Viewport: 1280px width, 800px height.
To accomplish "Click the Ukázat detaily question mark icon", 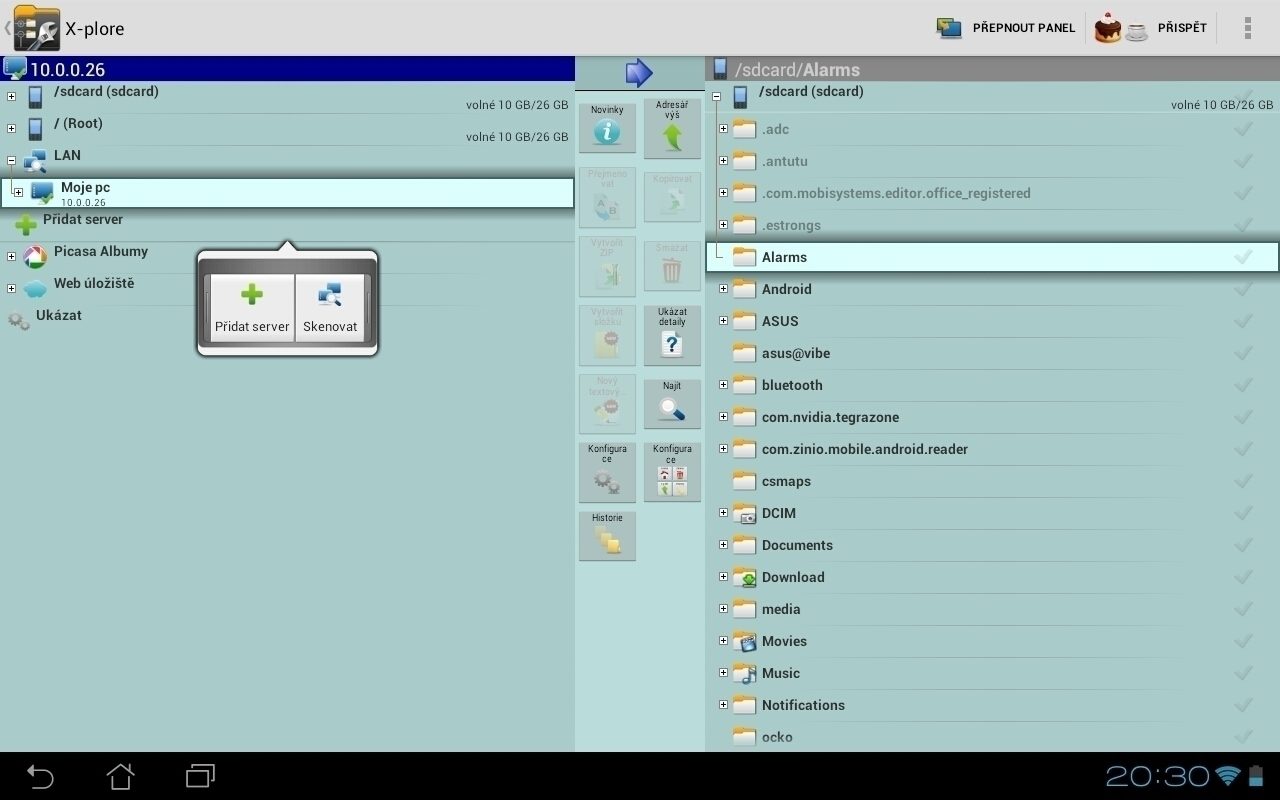I will [x=672, y=335].
